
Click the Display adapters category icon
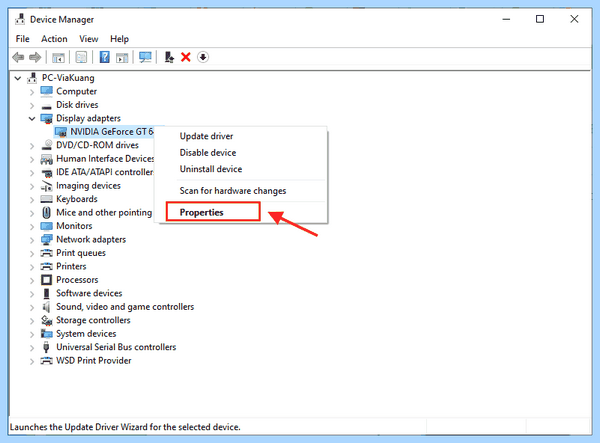click(46, 119)
